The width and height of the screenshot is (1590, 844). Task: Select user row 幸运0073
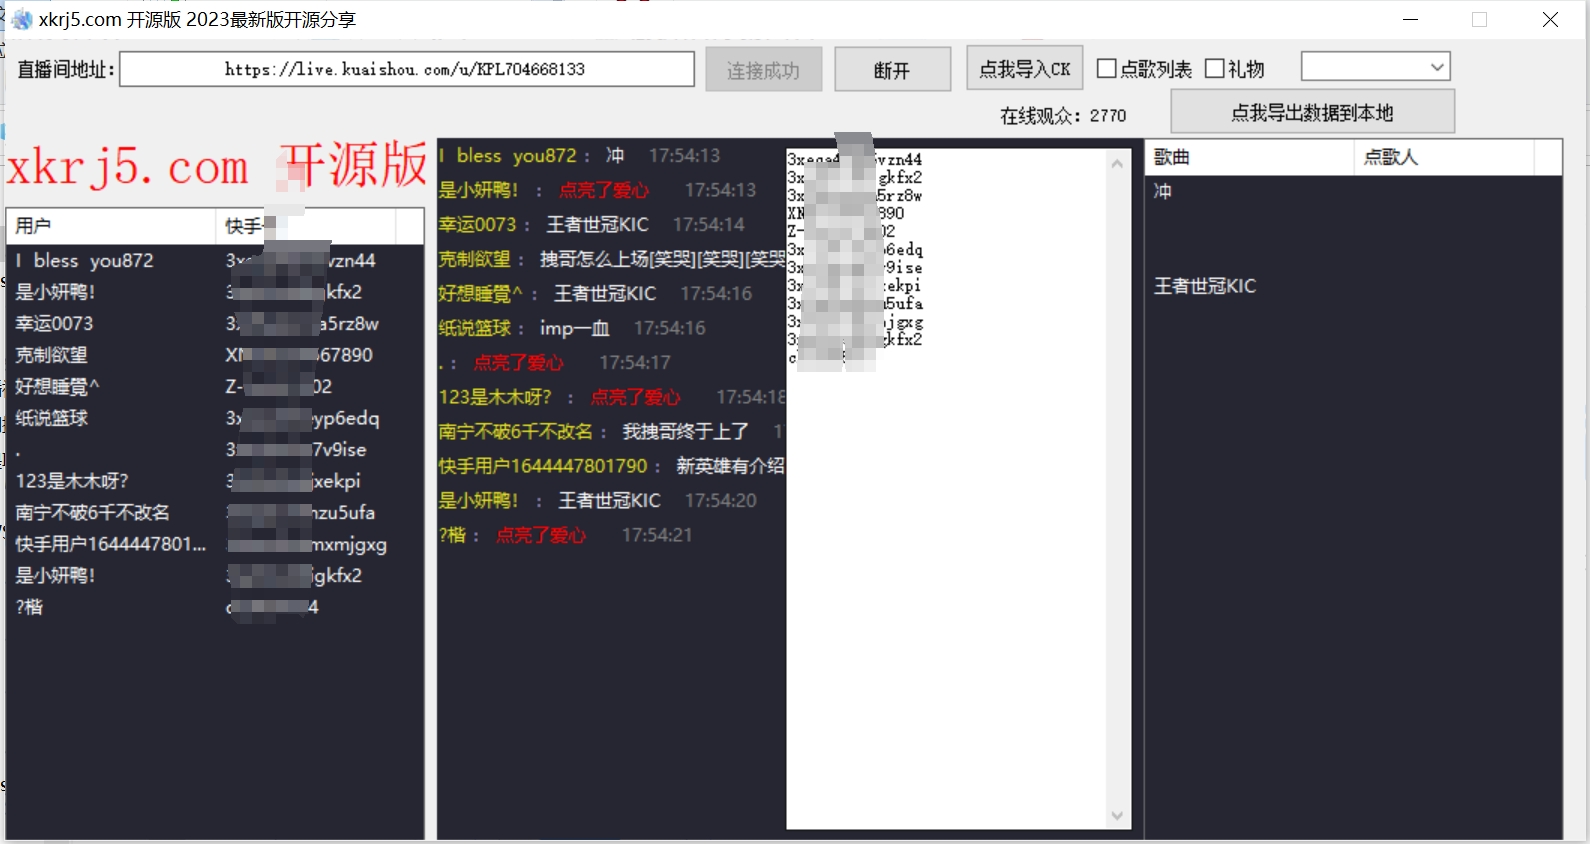point(215,323)
